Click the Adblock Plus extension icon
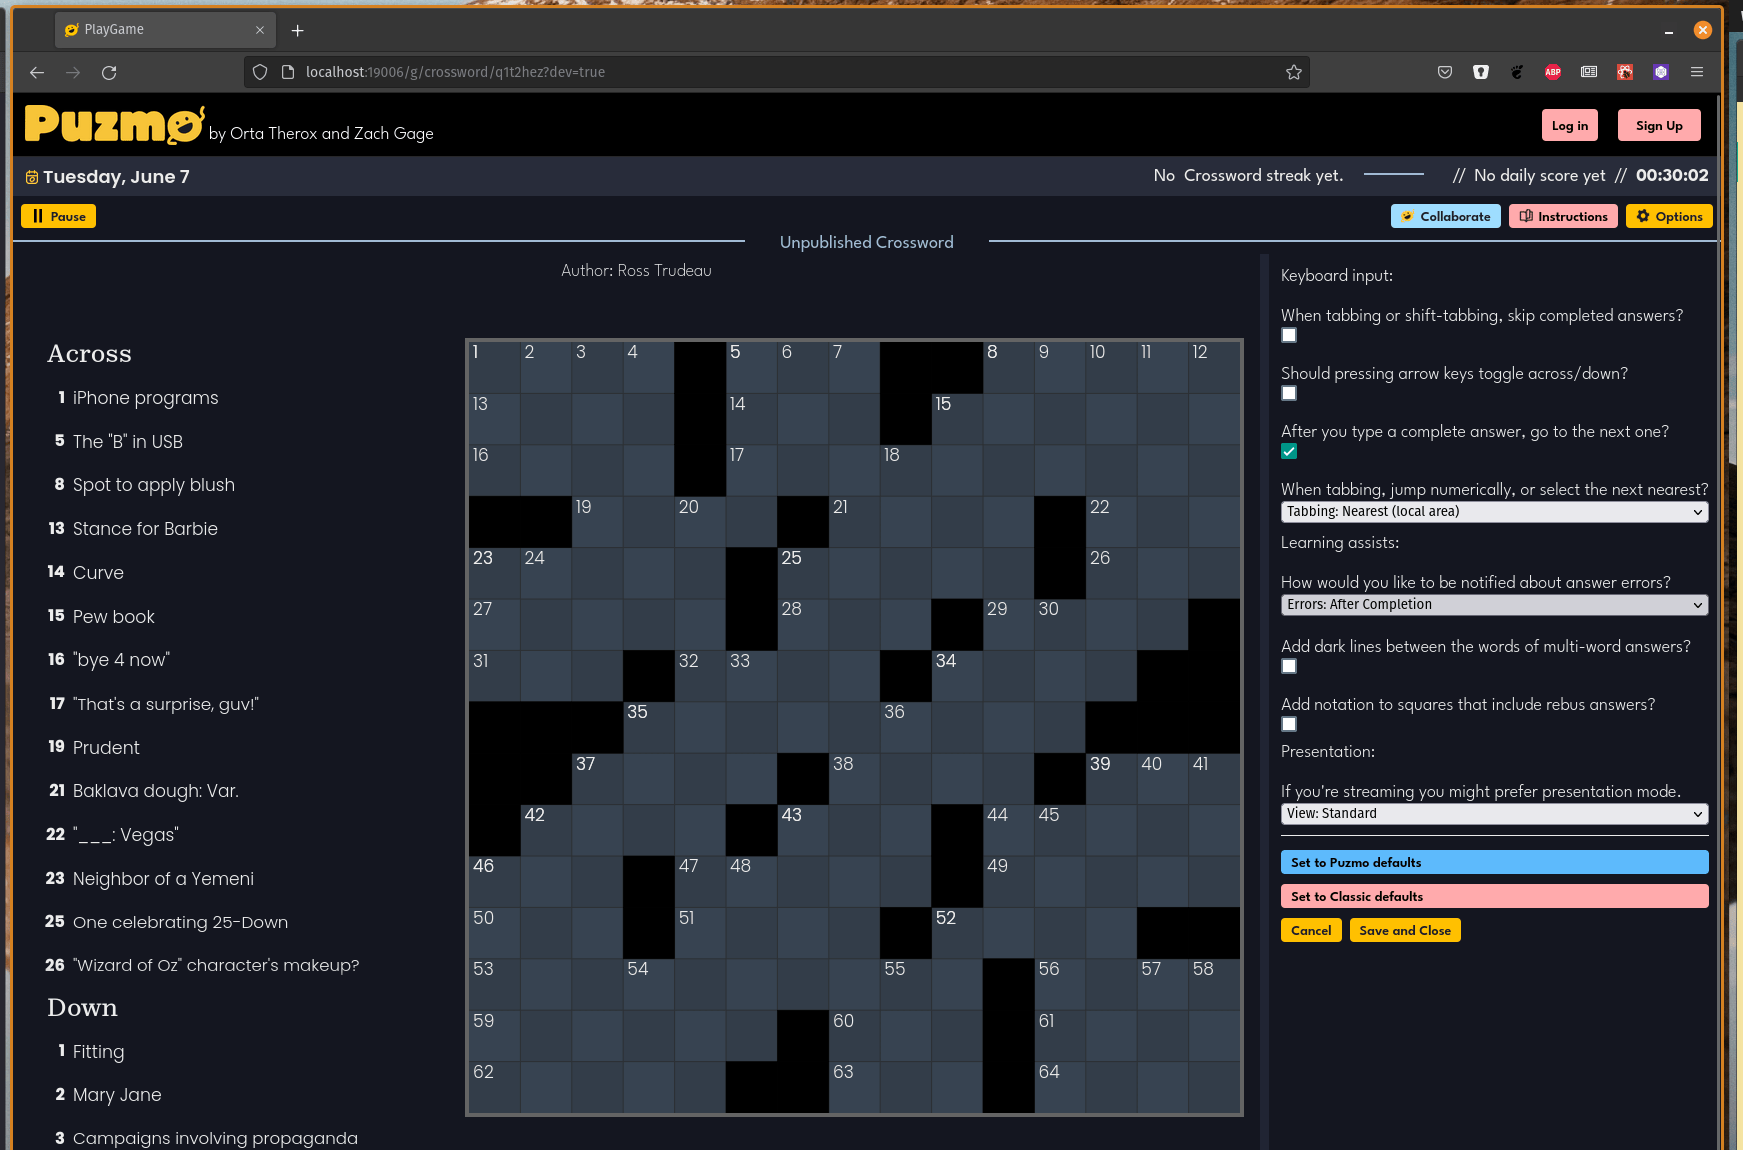Viewport: 1743px width, 1150px height. 1552,72
